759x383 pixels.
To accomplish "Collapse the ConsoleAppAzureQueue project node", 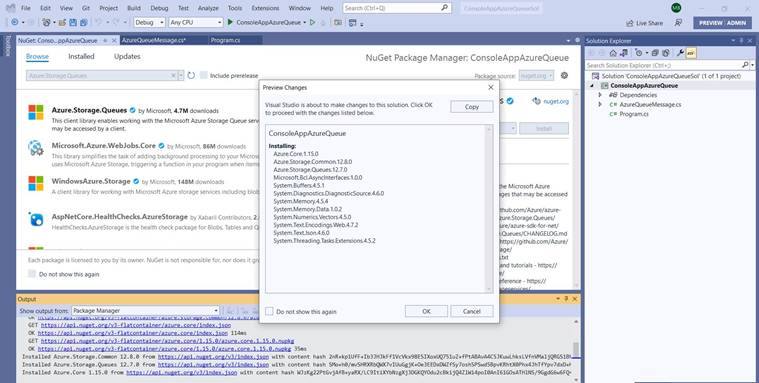I will 592,86.
